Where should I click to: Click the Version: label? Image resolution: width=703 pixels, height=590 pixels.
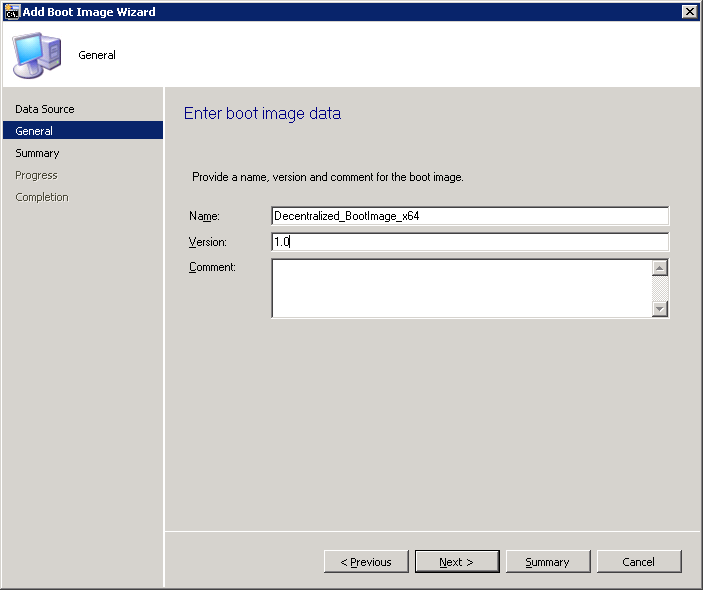208,242
